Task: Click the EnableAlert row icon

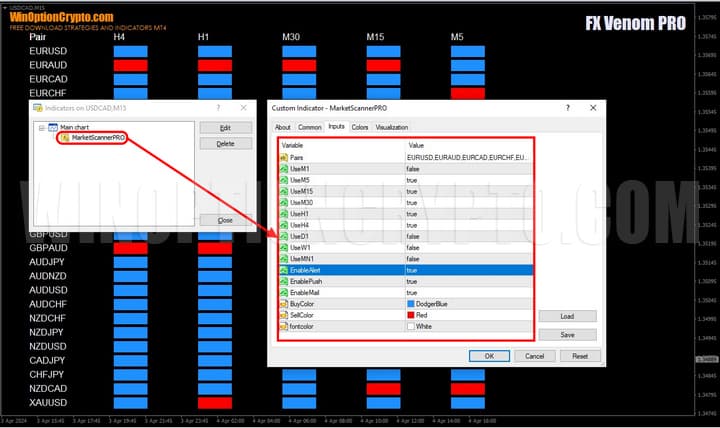Action: [284, 270]
